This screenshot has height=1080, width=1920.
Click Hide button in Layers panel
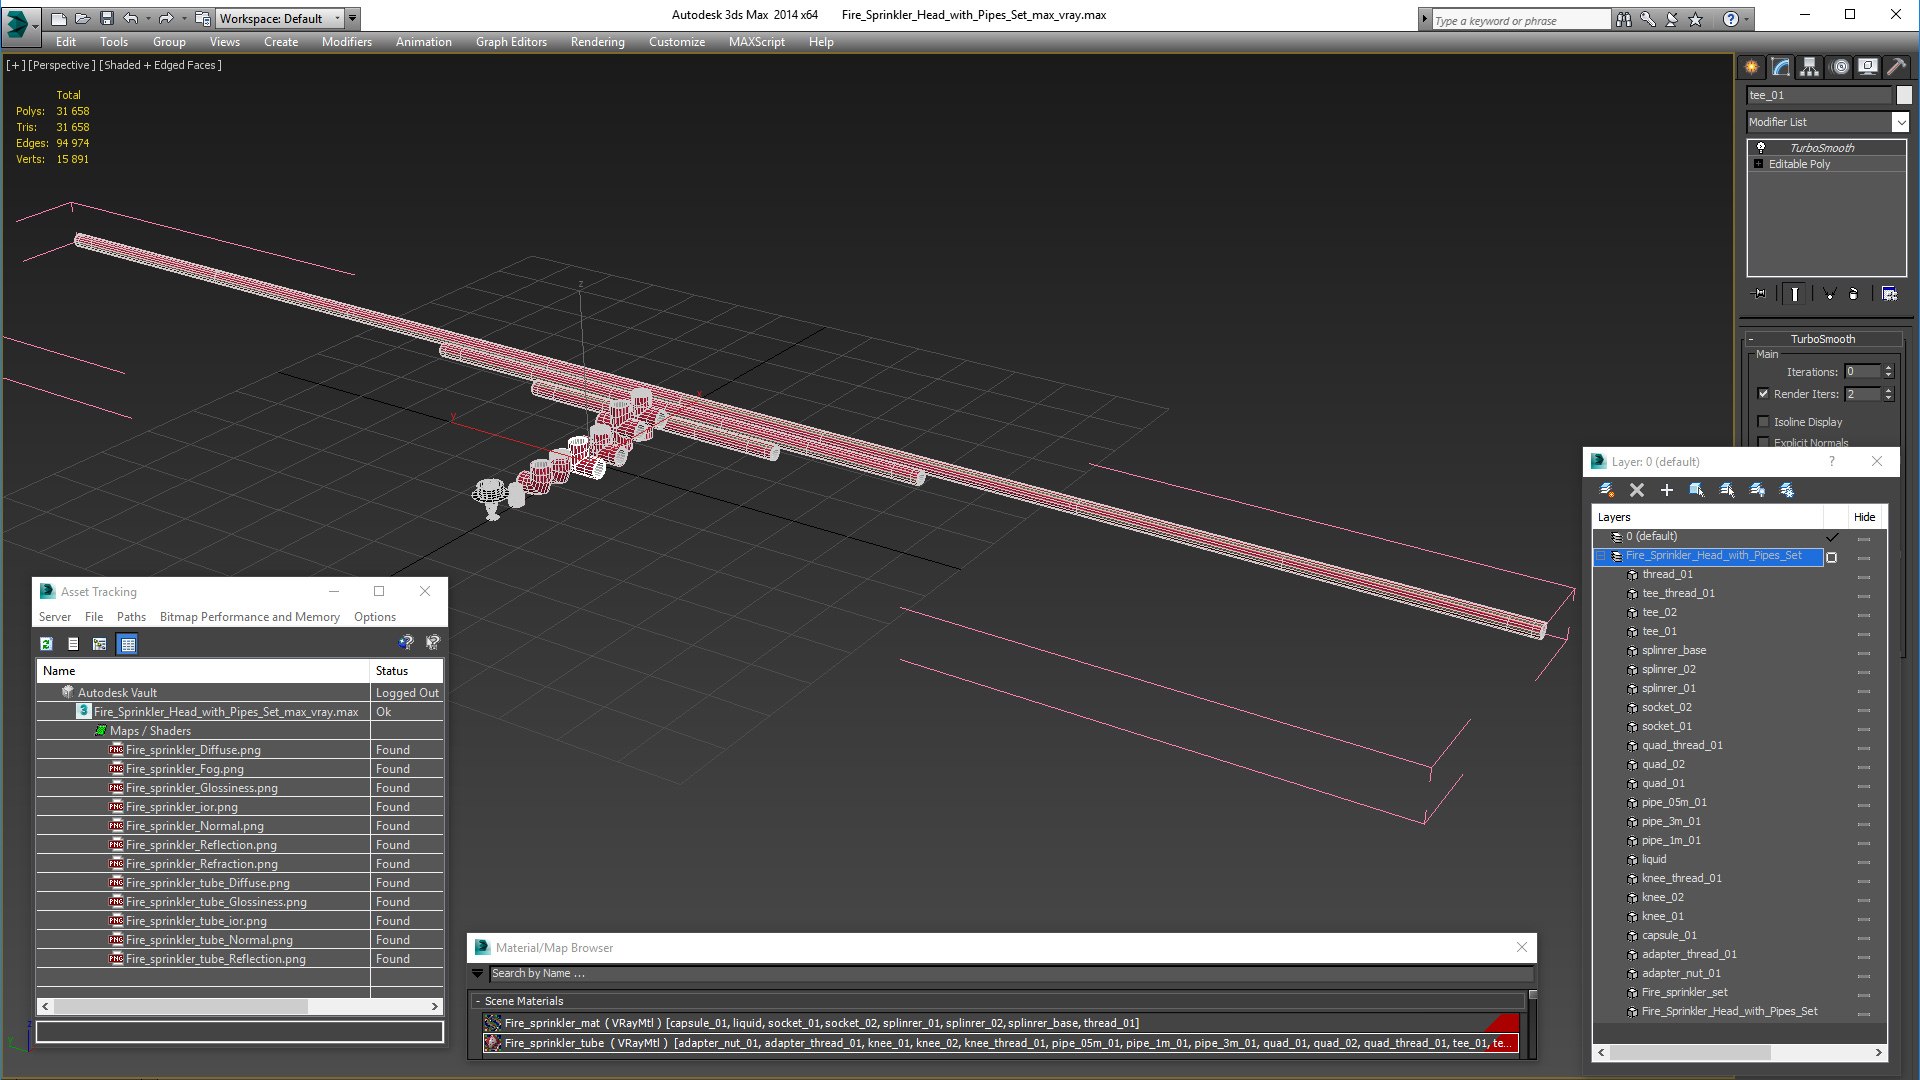coord(1865,516)
